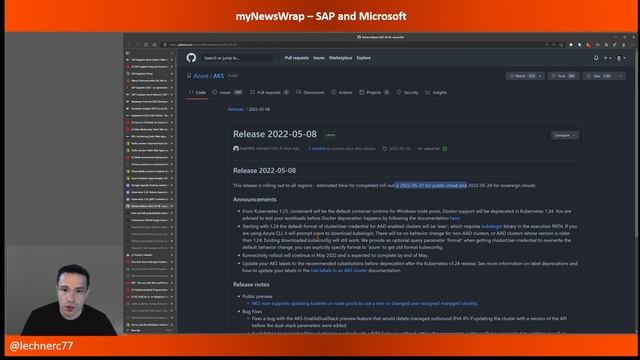Click the 2022-05-08 tag link in release metadata

point(397,149)
